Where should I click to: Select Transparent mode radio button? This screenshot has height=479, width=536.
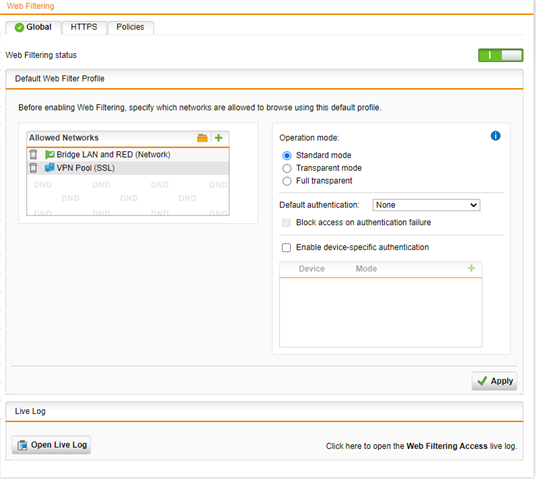[287, 168]
